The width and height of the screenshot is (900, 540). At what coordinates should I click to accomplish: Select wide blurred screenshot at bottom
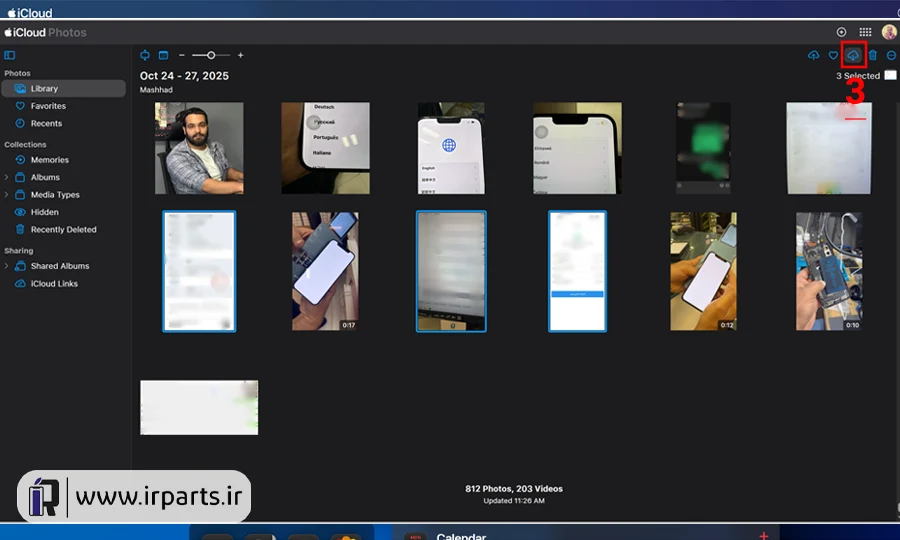(199, 407)
